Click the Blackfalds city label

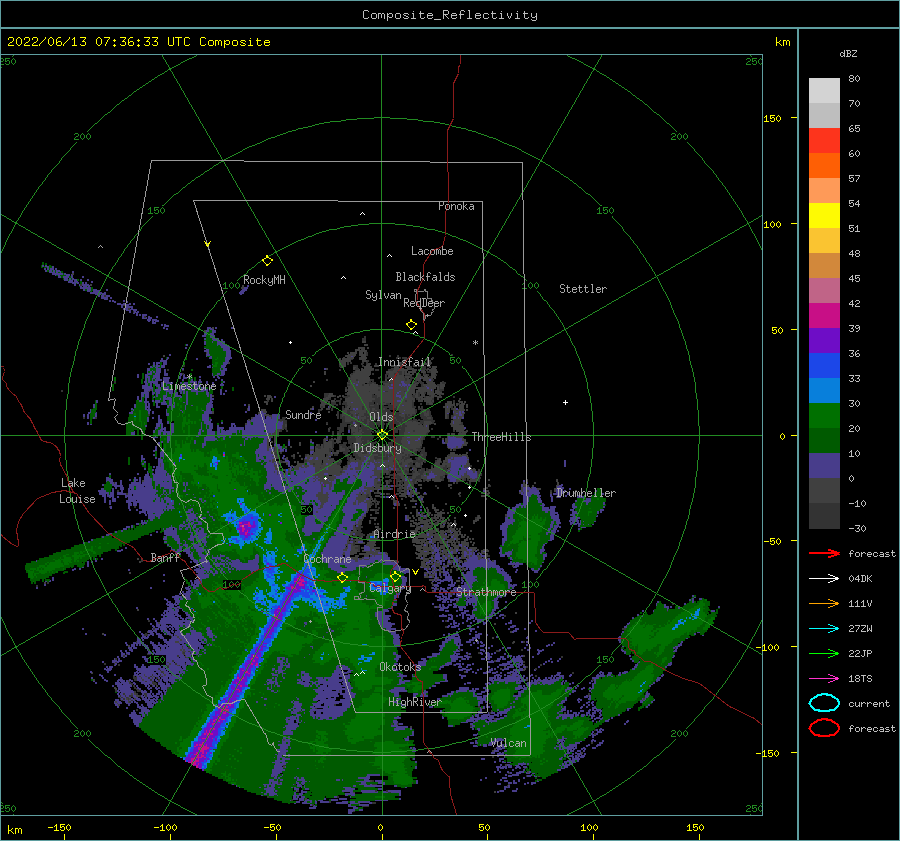[x=425, y=277]
